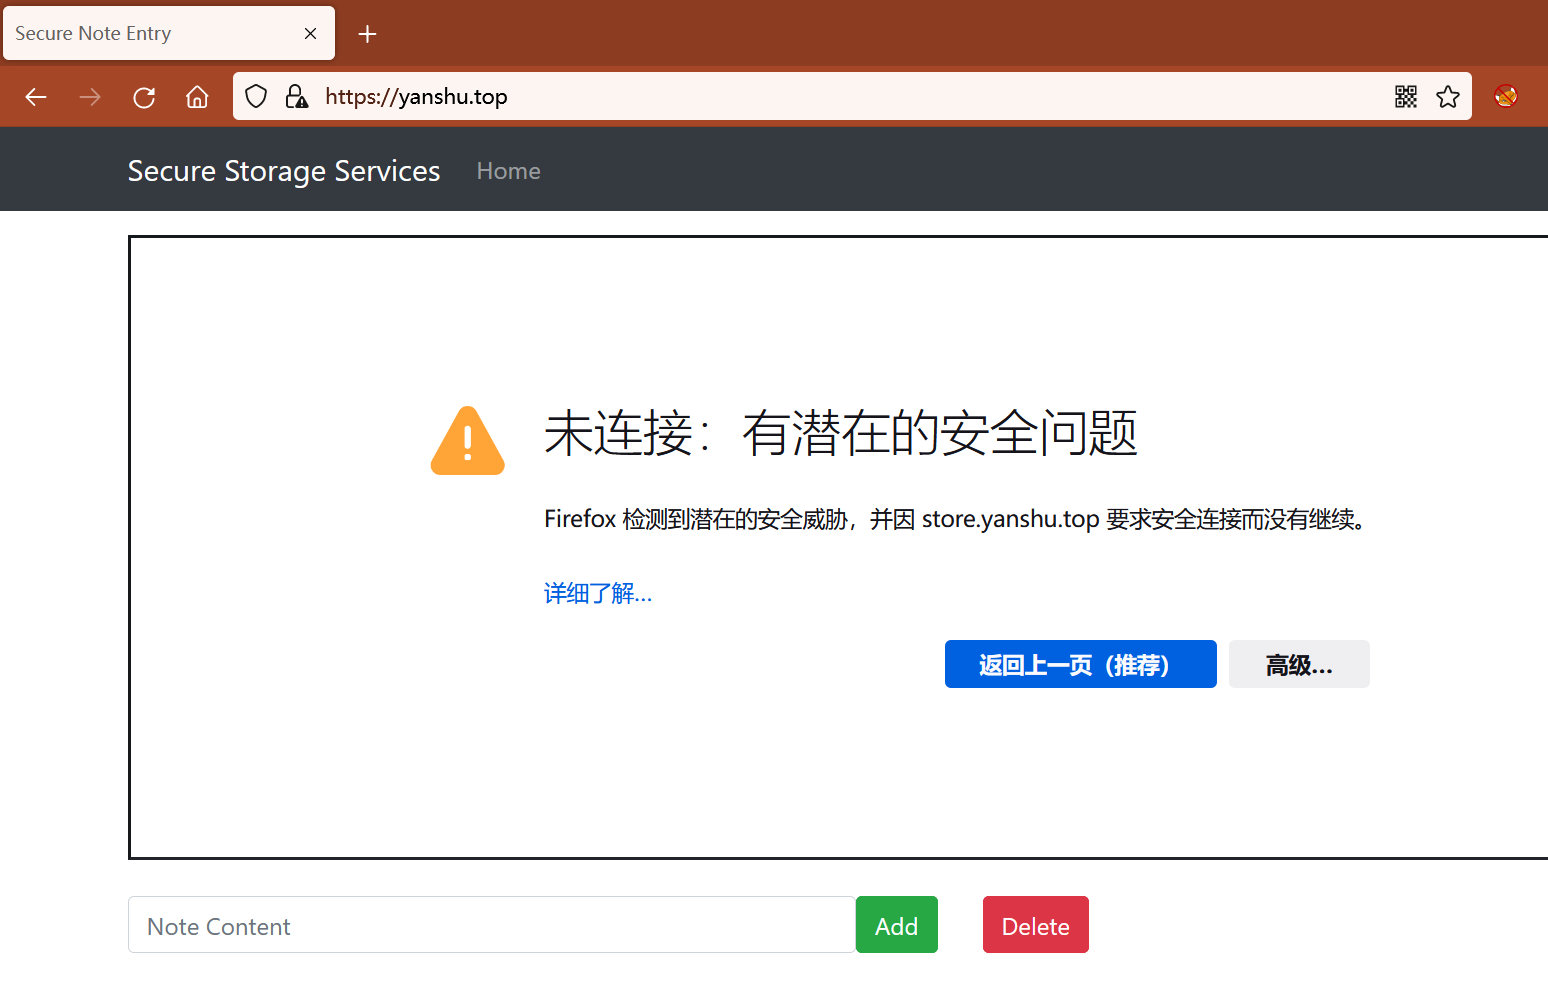Go back with the browser back arrow
Screen dimensions: 1548x982
[x=36, y=97]
